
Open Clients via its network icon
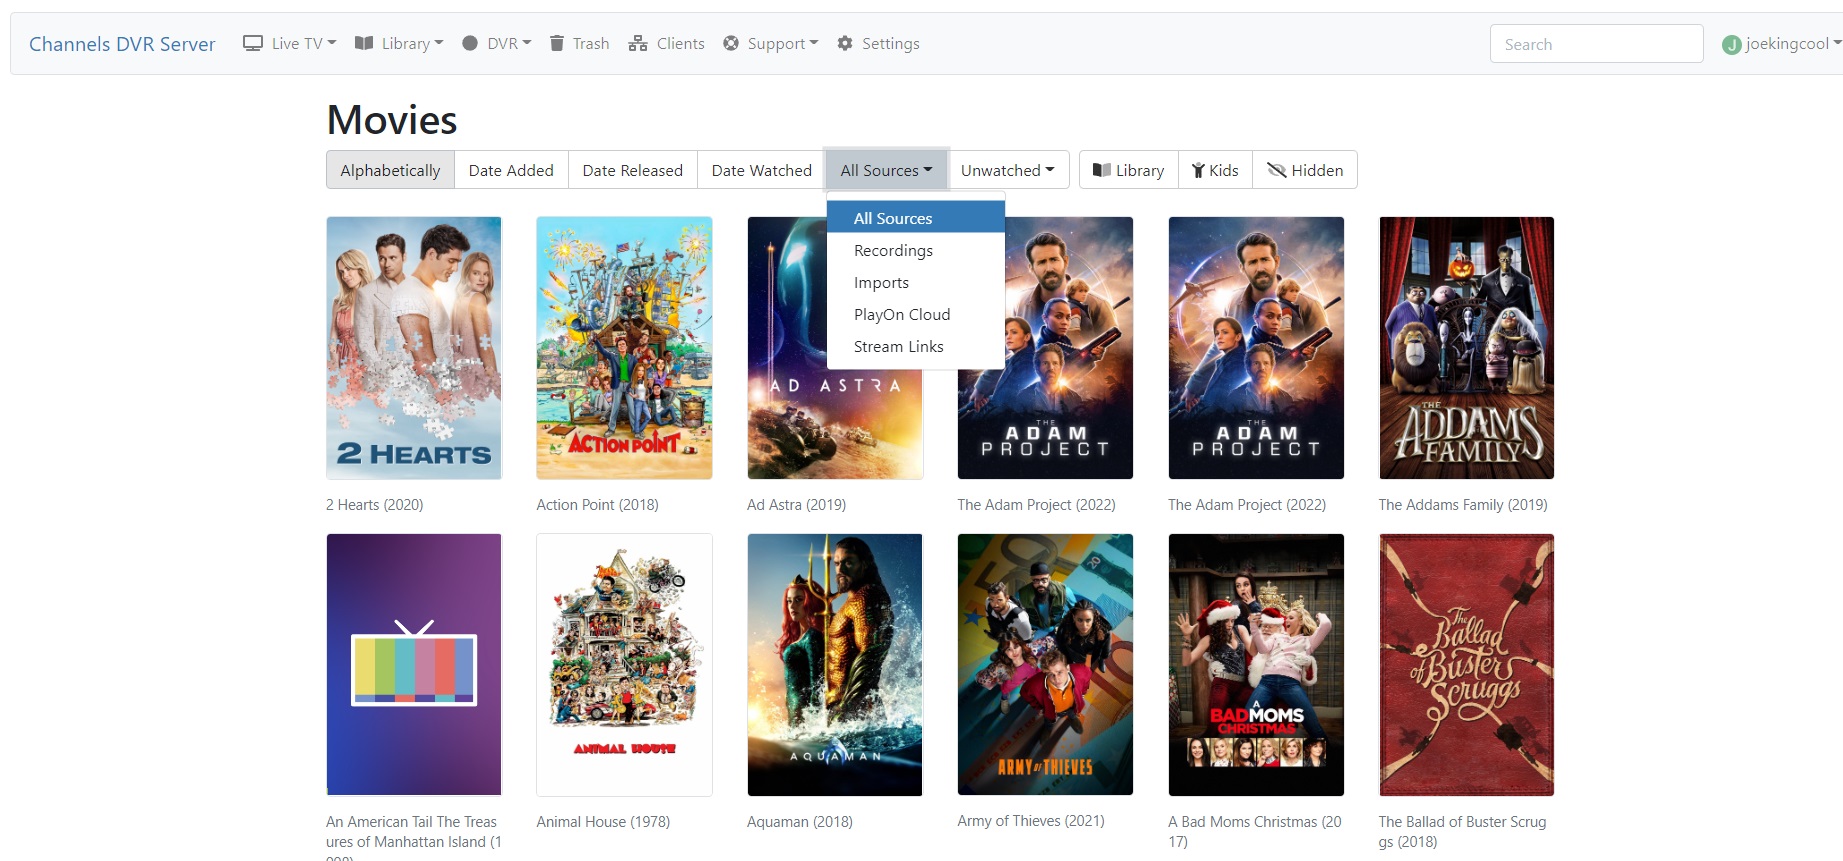point(637,43)
